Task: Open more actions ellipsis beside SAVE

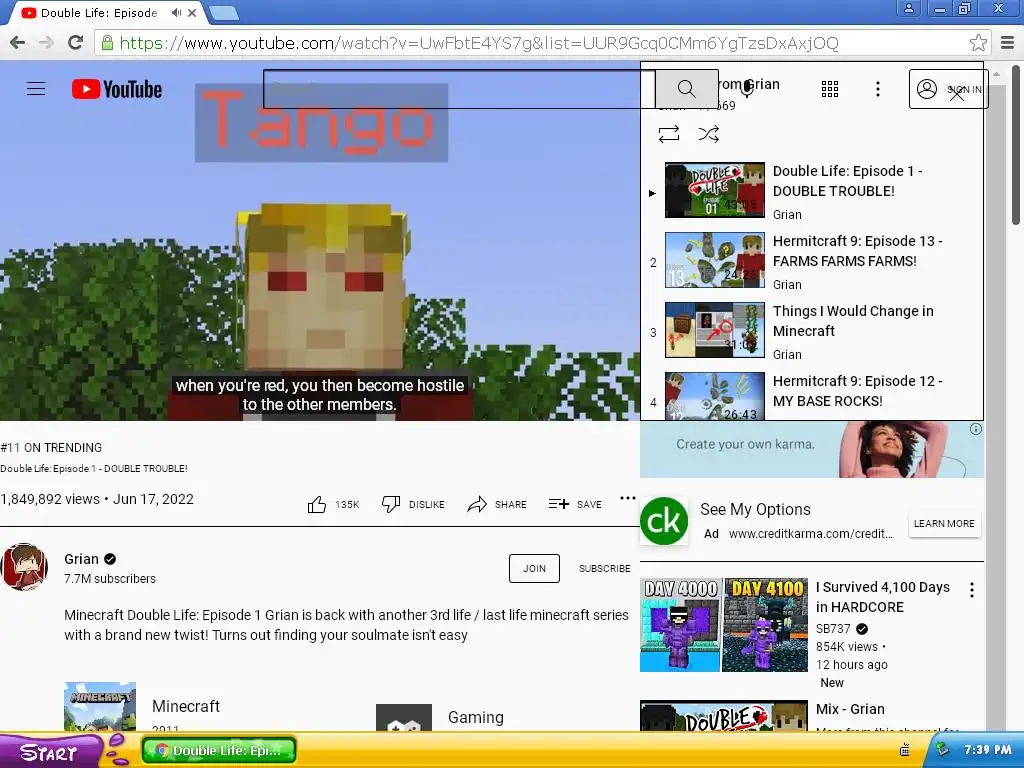Action: pos(628,498)
